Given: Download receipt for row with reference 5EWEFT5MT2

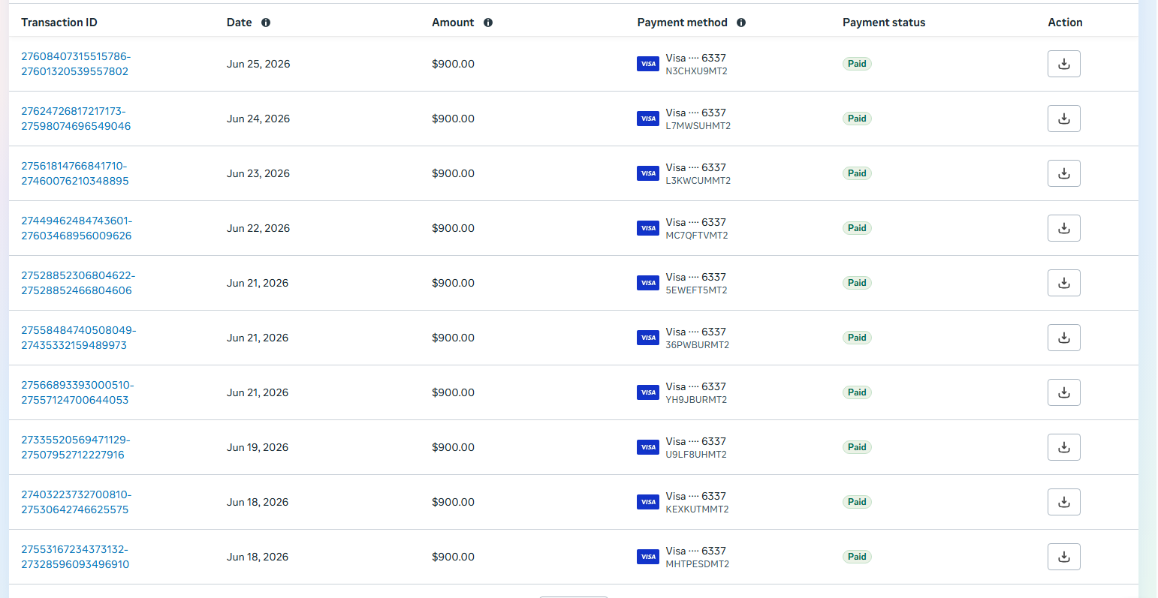Looking at the screenshot, I should pos(1063,283).
